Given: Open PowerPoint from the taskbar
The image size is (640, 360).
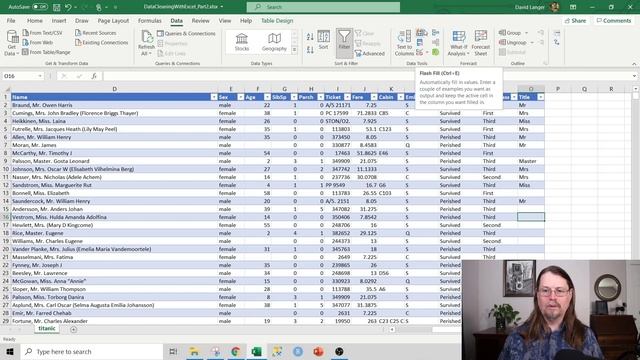Looking at the screenshot, I should (x=318, y=351).
